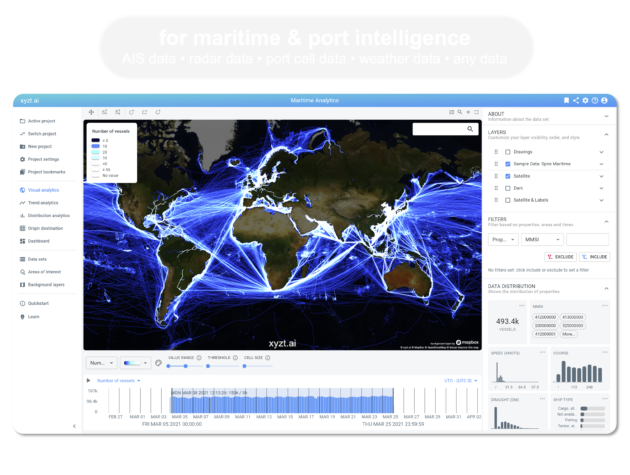This screenshot has height=475, width=630.
Task: Uncheck Sample Data: Spire Maritime layer
Action: (x=508, y=164)
